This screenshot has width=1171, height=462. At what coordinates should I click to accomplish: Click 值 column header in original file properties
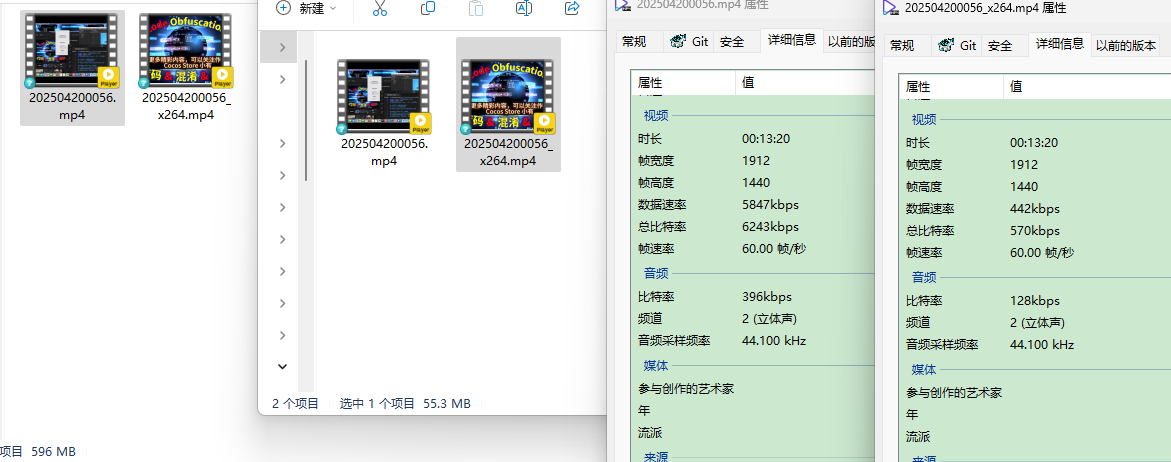click(x=805, y=83)
